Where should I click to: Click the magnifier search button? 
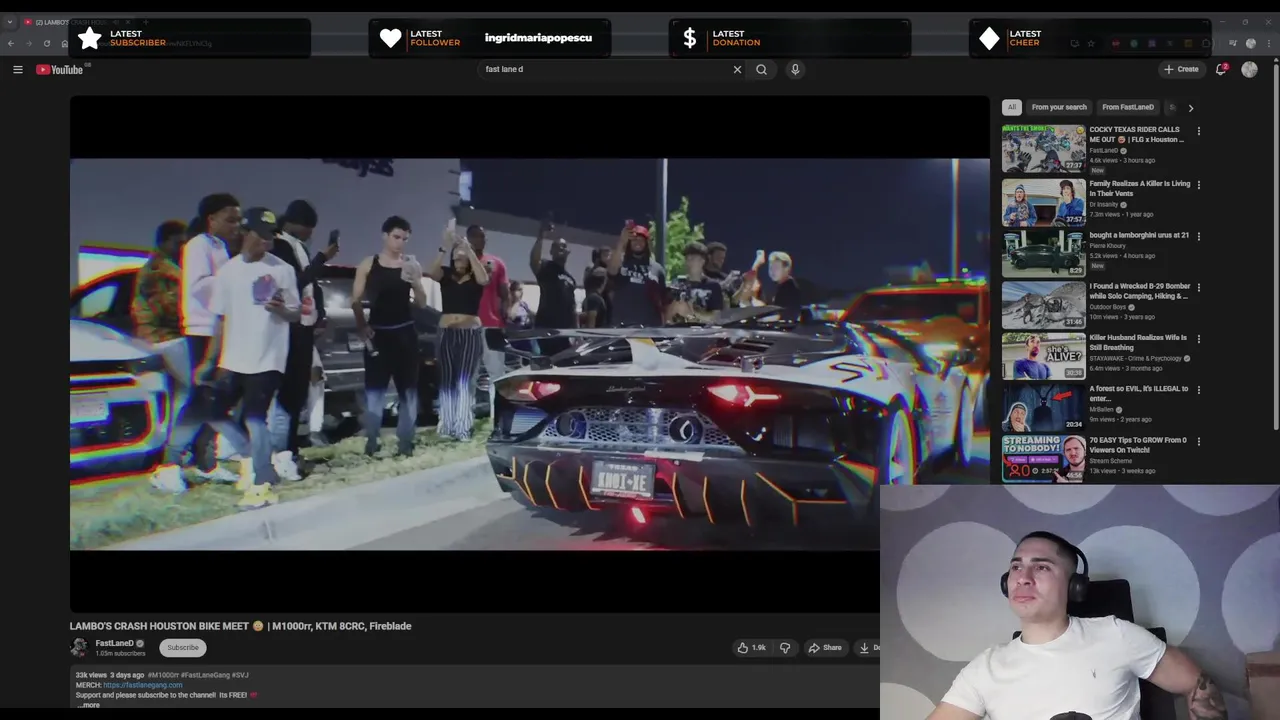click(762, 69)
